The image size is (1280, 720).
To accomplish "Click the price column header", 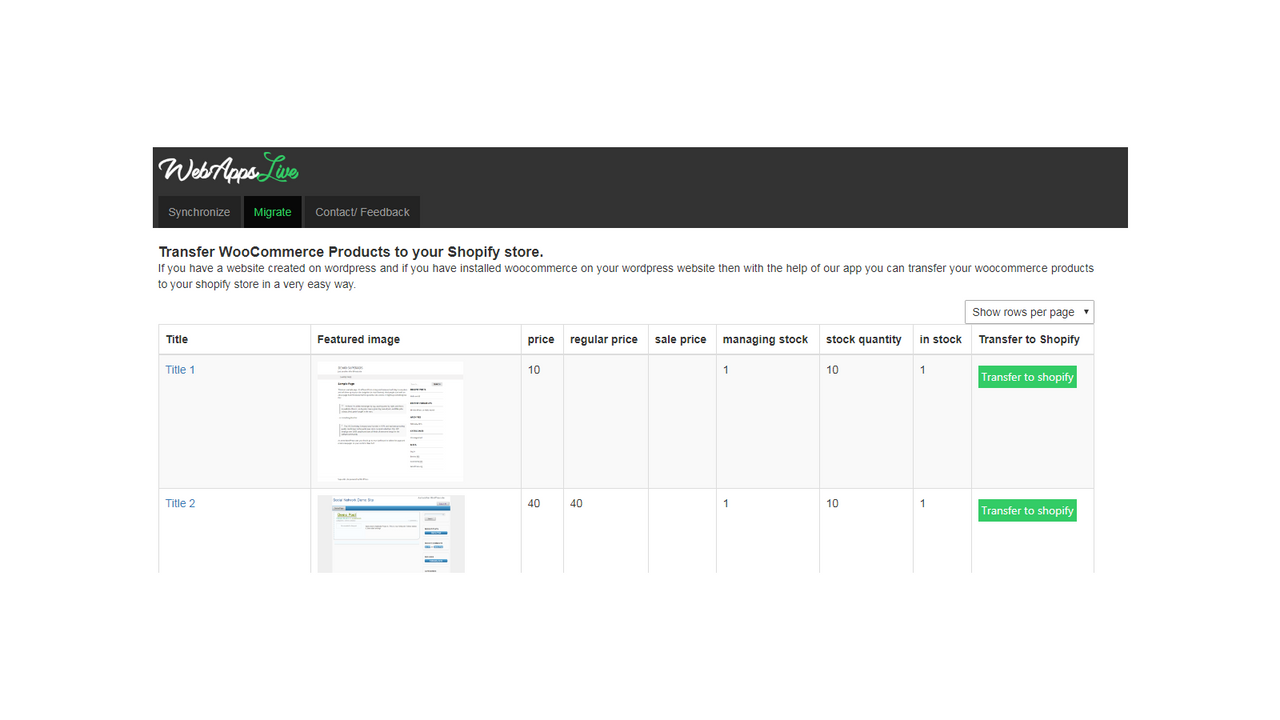I will (x=541, y=340).
